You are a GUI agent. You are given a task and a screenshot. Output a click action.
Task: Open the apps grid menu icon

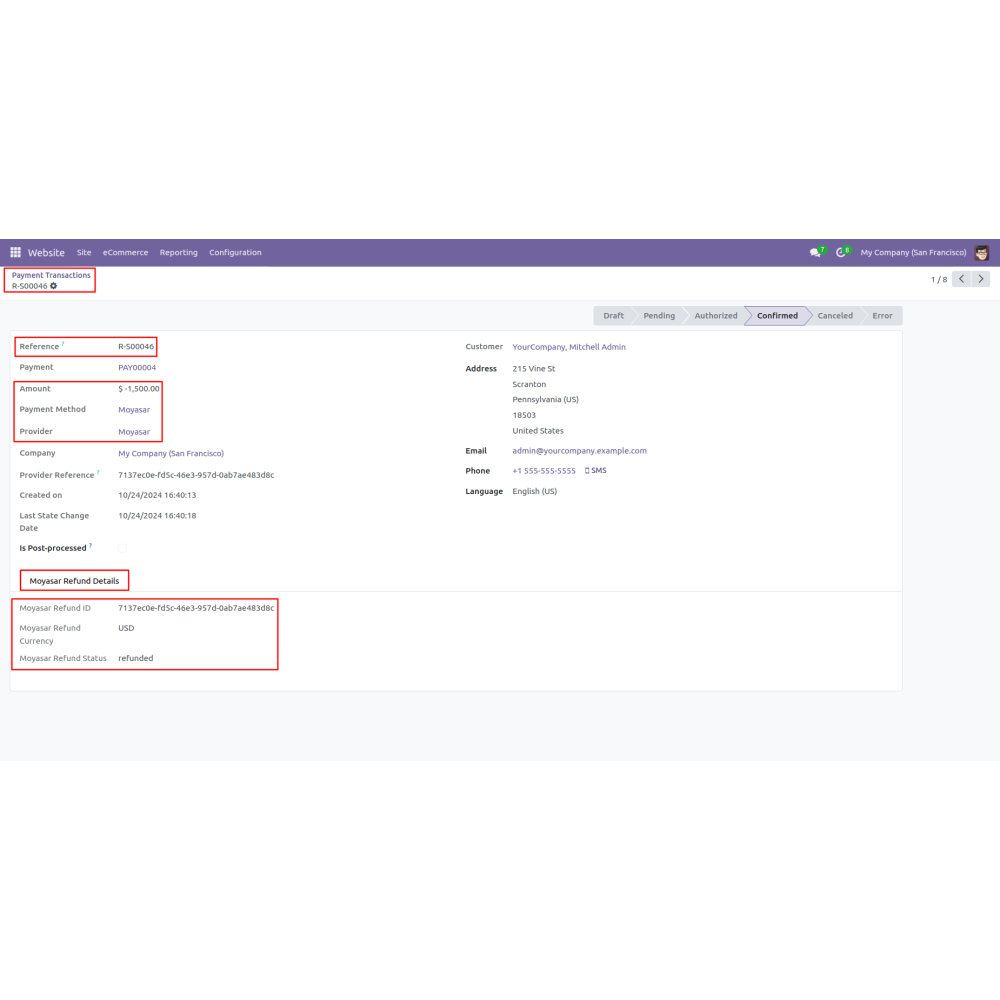(15, 253)
